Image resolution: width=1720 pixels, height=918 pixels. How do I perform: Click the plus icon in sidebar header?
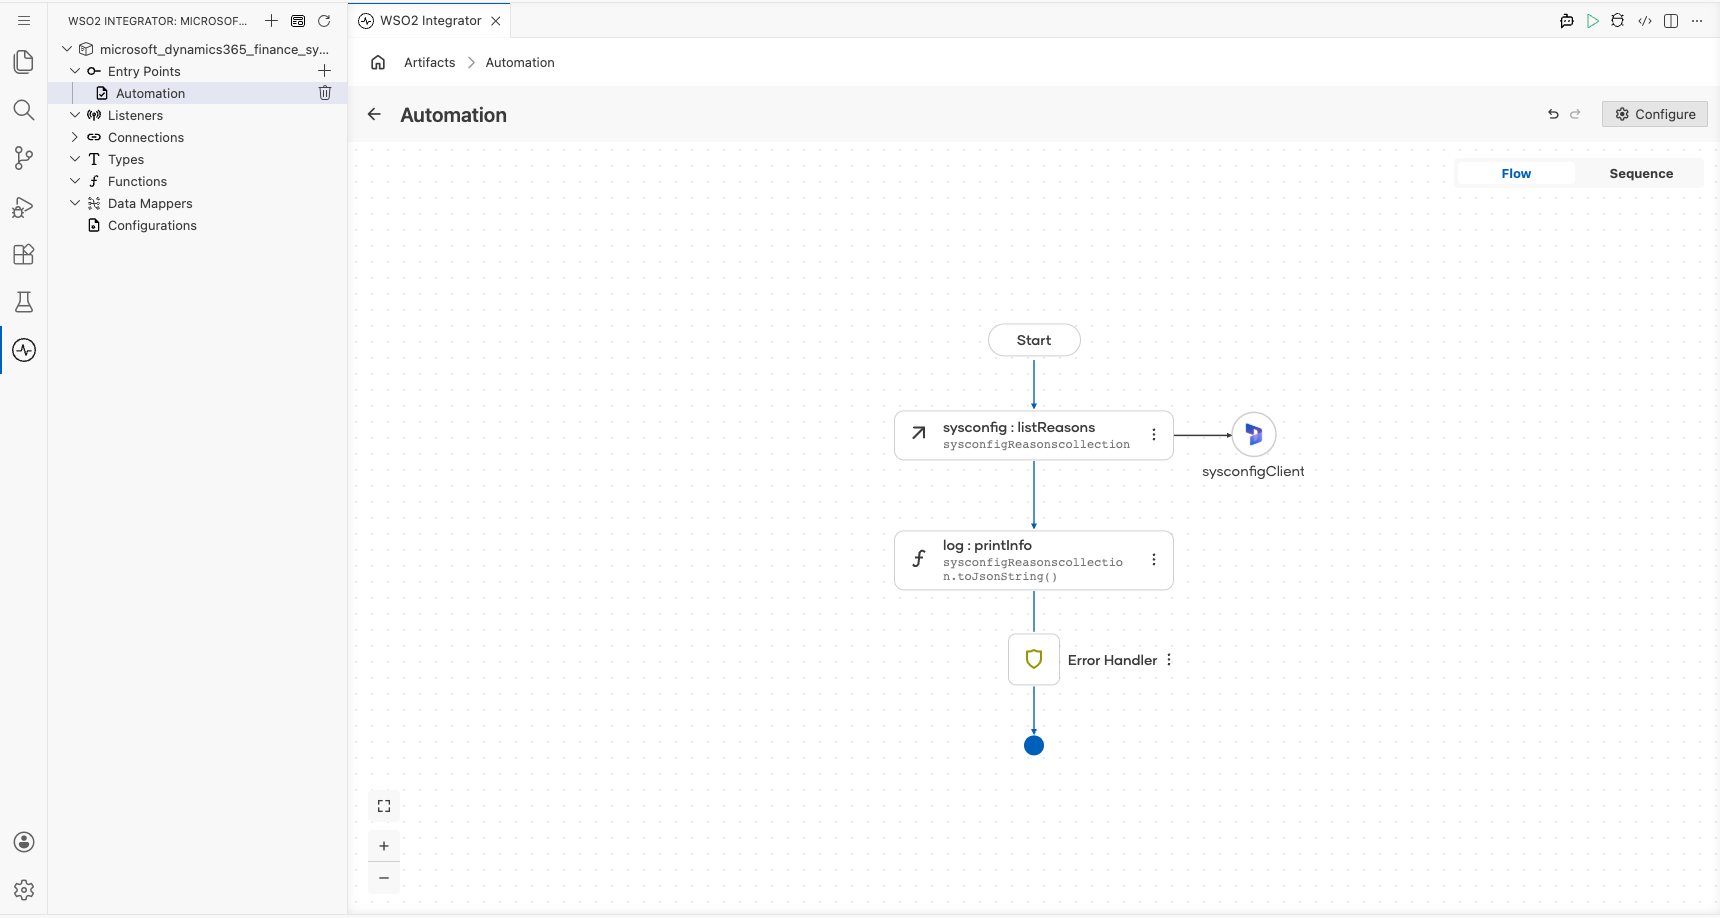click(271, 20)
